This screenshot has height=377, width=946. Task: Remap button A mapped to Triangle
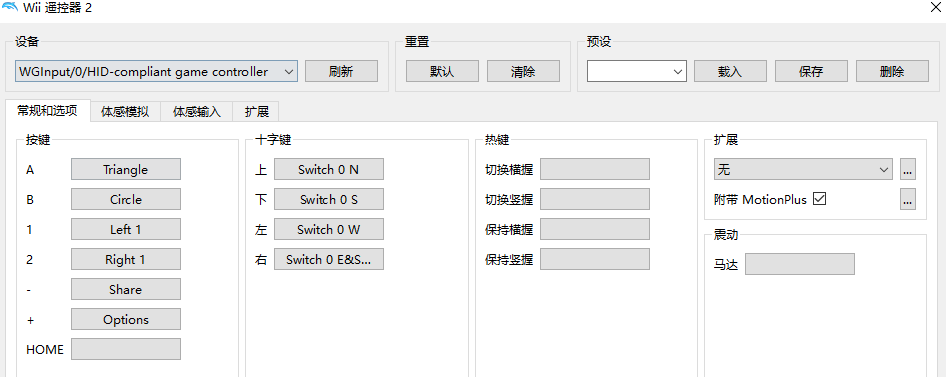click(125, 169)
